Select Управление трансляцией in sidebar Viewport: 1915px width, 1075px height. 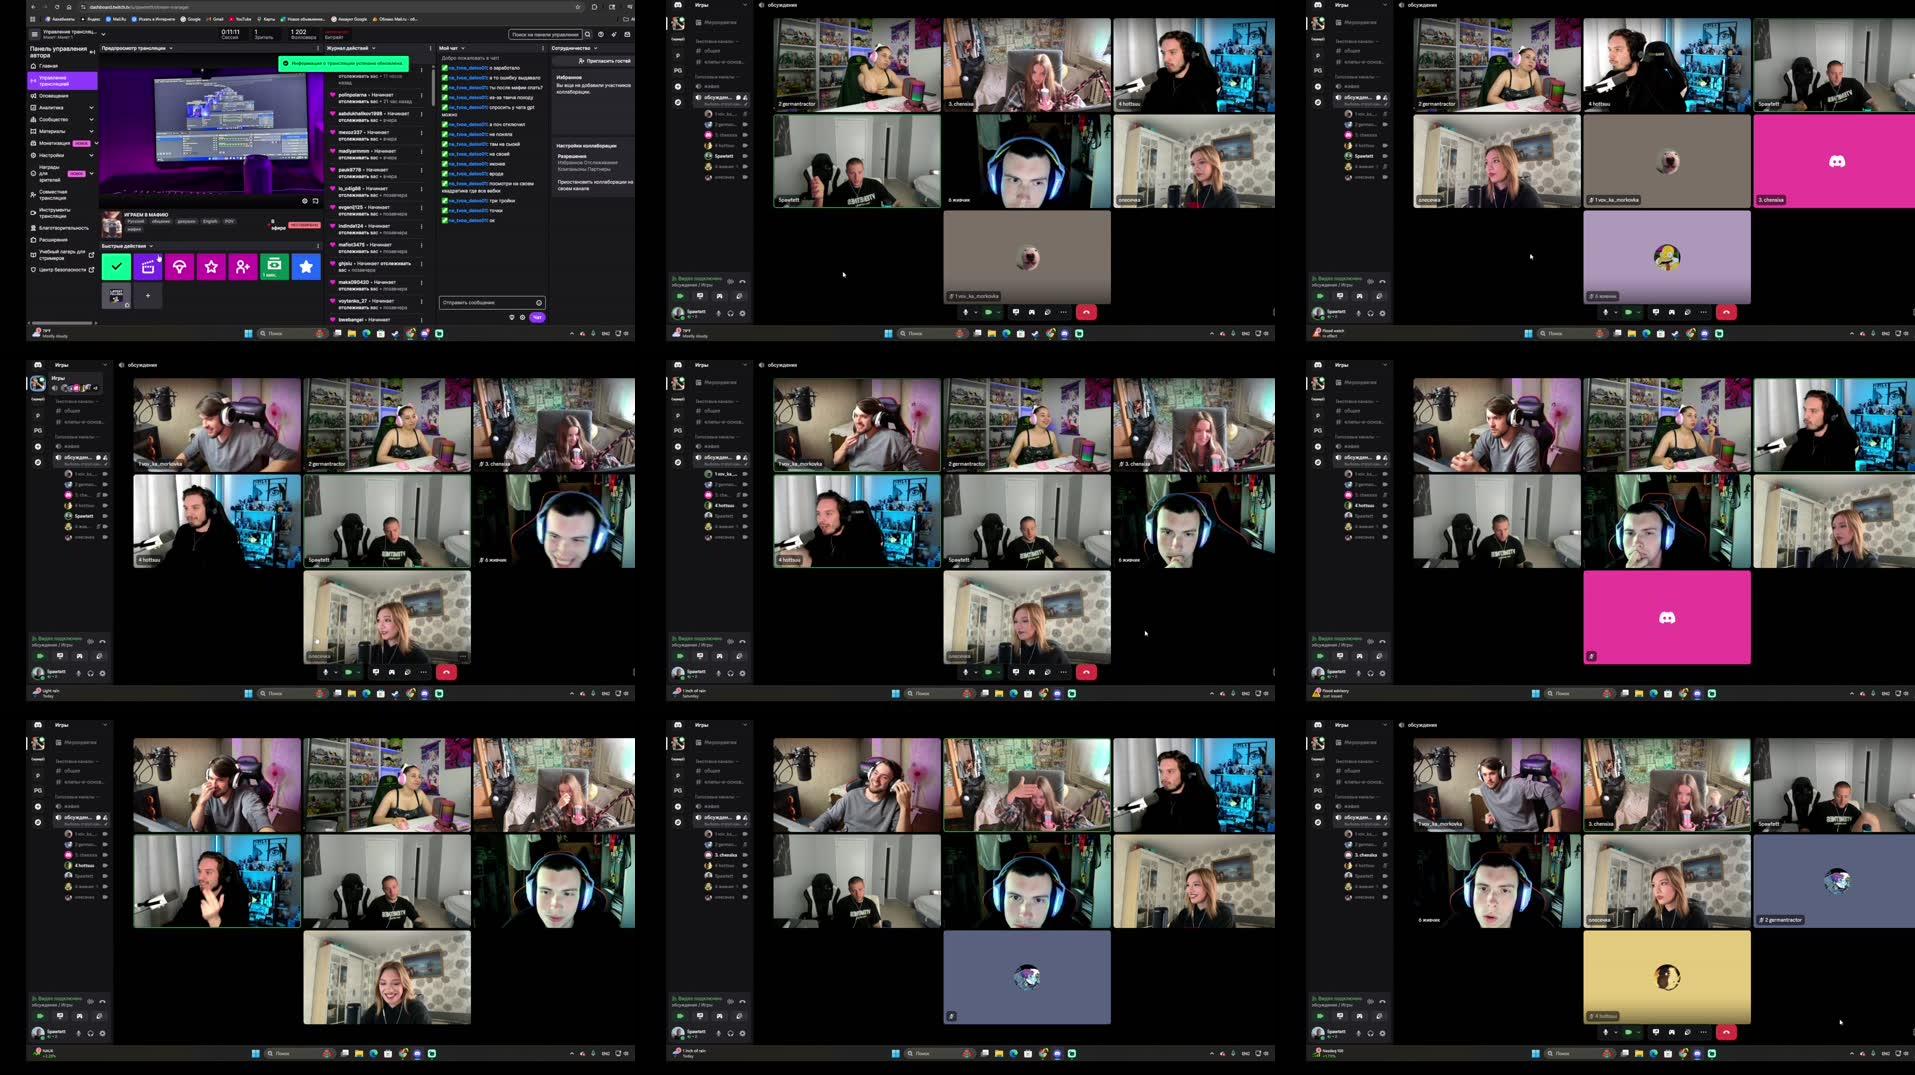point(62,81)
